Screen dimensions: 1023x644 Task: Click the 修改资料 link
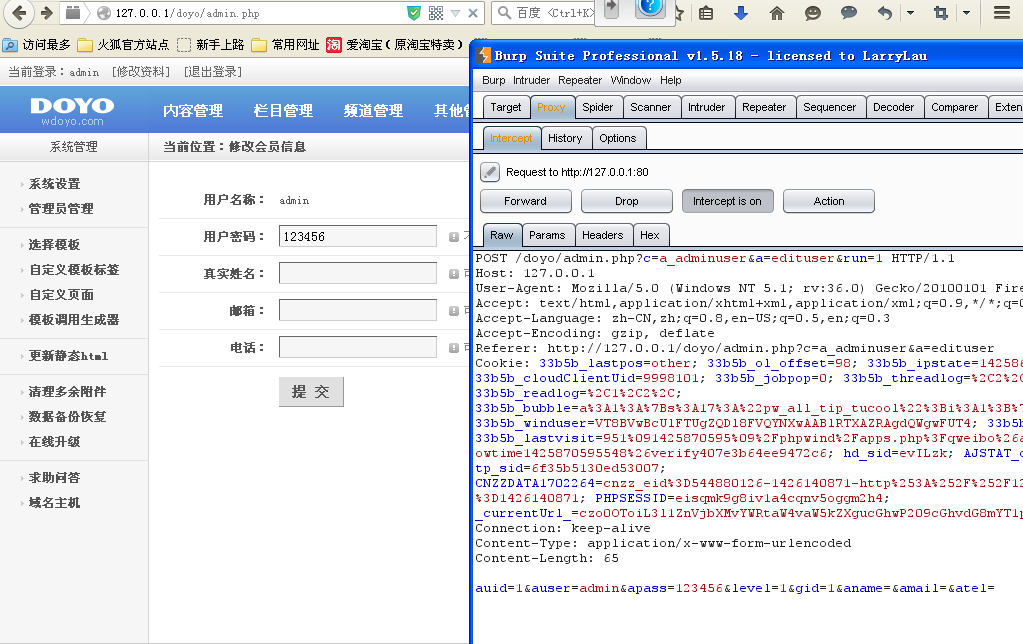[x=141, y=72]
